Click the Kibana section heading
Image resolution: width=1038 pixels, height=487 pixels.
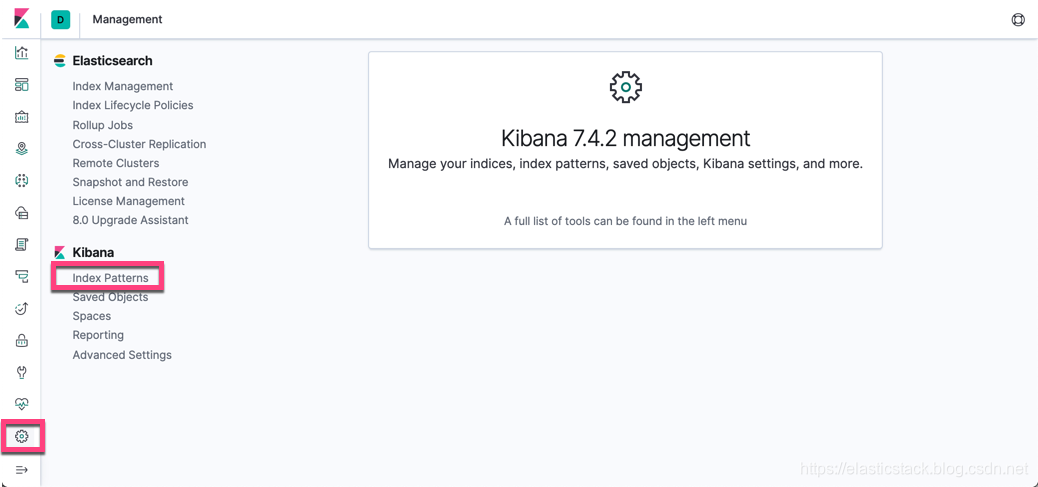pyautogui.click(x=93, y=252)
